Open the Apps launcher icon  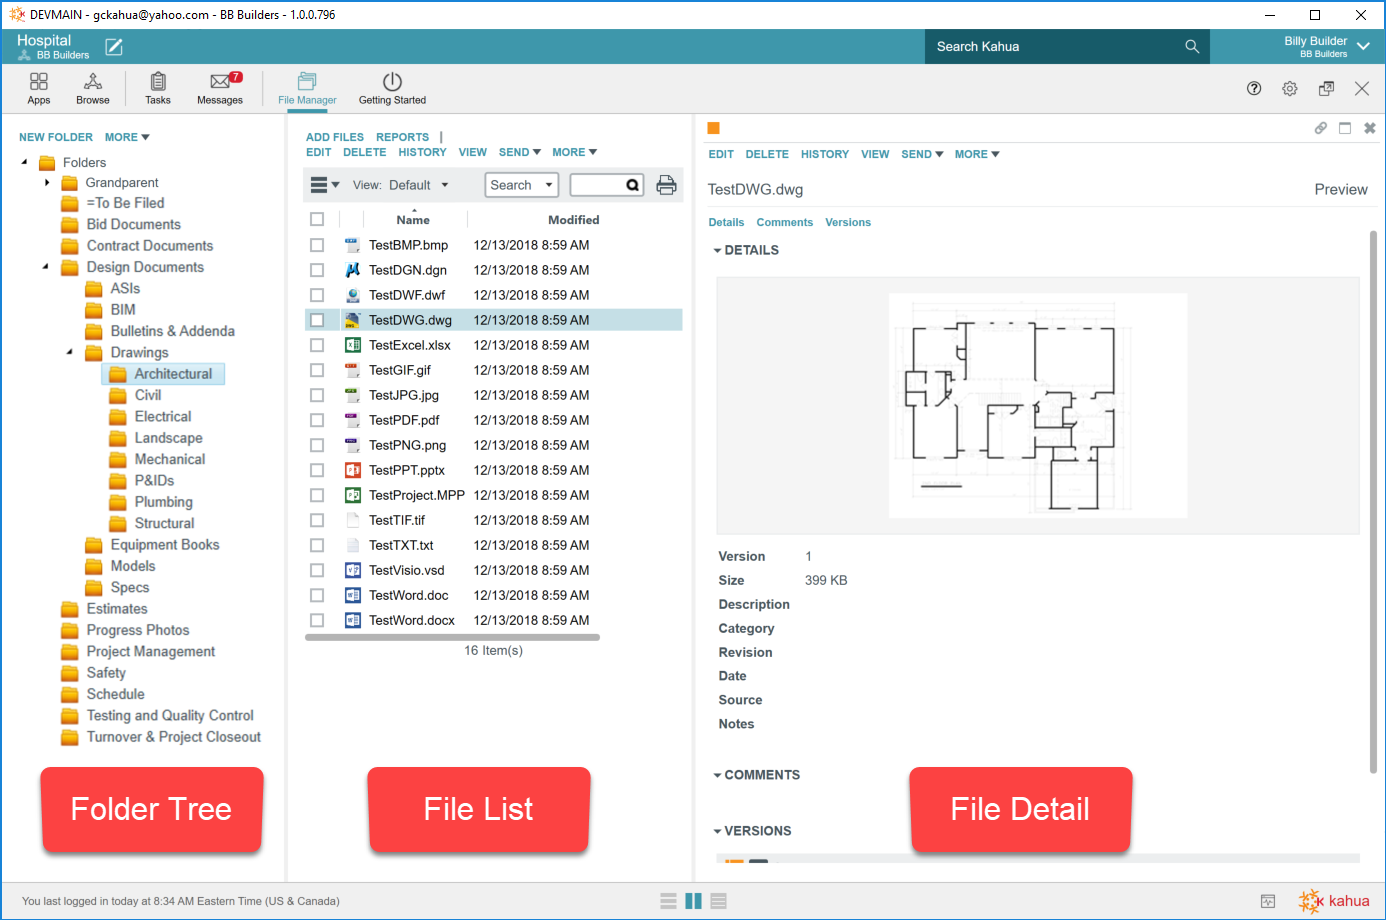click(x=39, y=83)
